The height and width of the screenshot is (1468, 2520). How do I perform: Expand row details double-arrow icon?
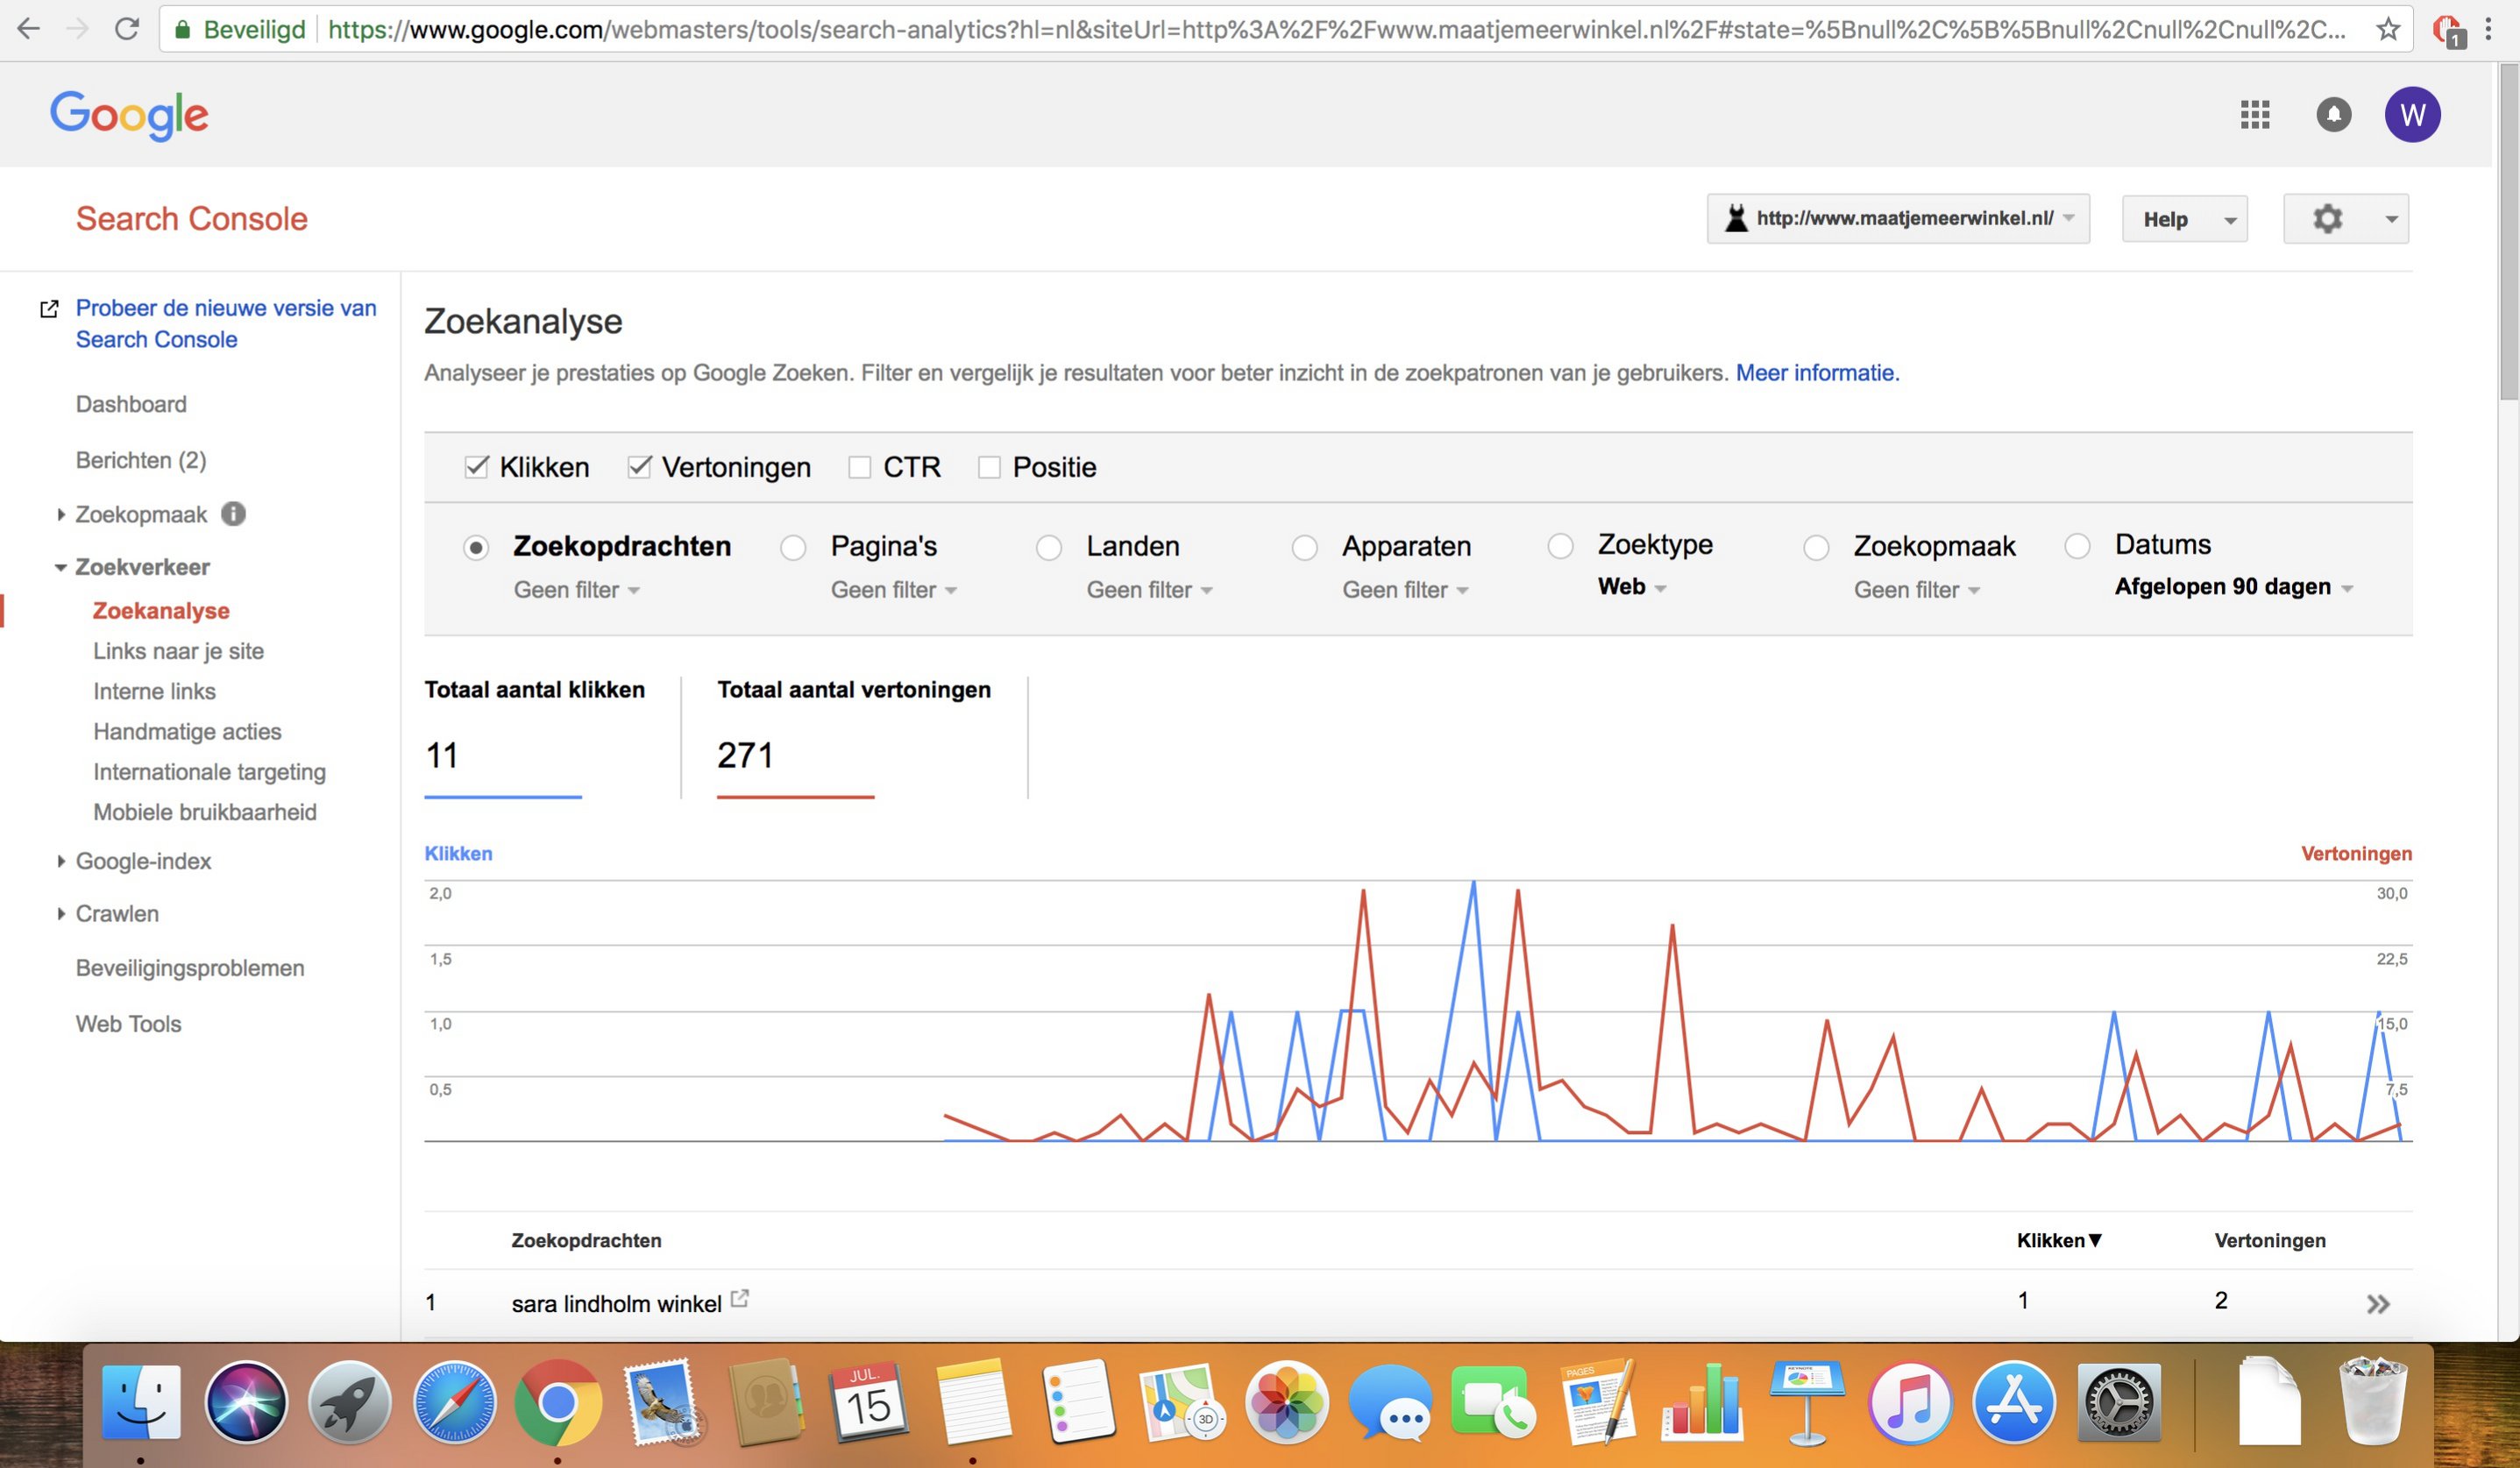pos(2377,1303)
